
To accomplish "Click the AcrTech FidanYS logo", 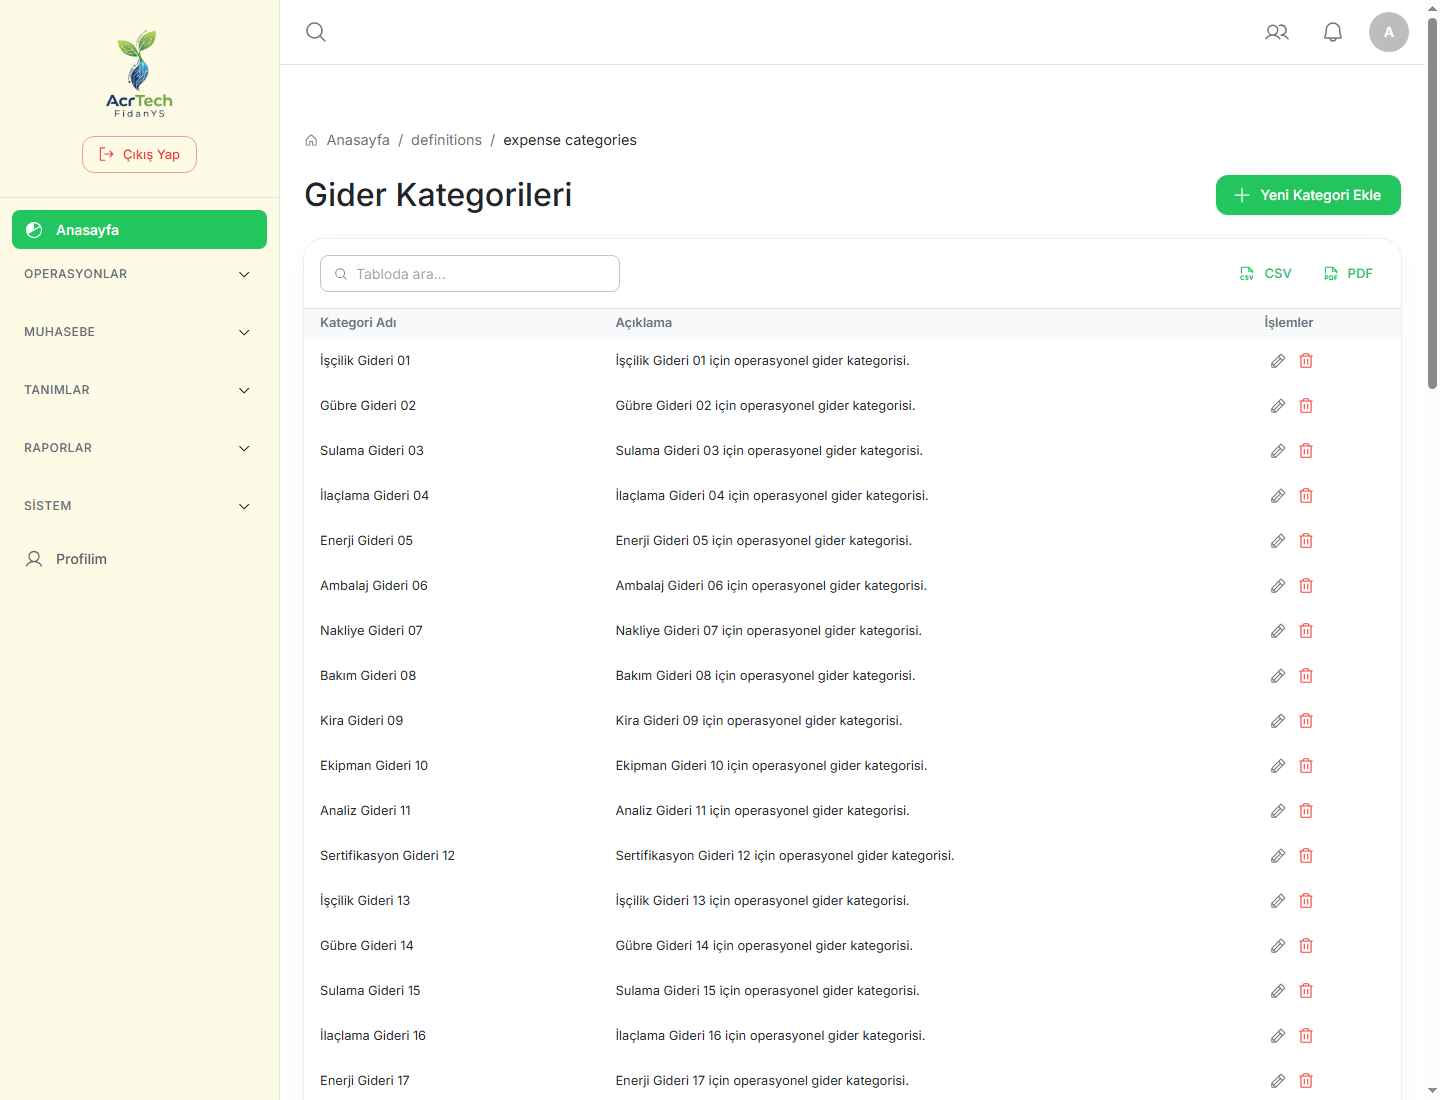I will [x=139, y=74].
